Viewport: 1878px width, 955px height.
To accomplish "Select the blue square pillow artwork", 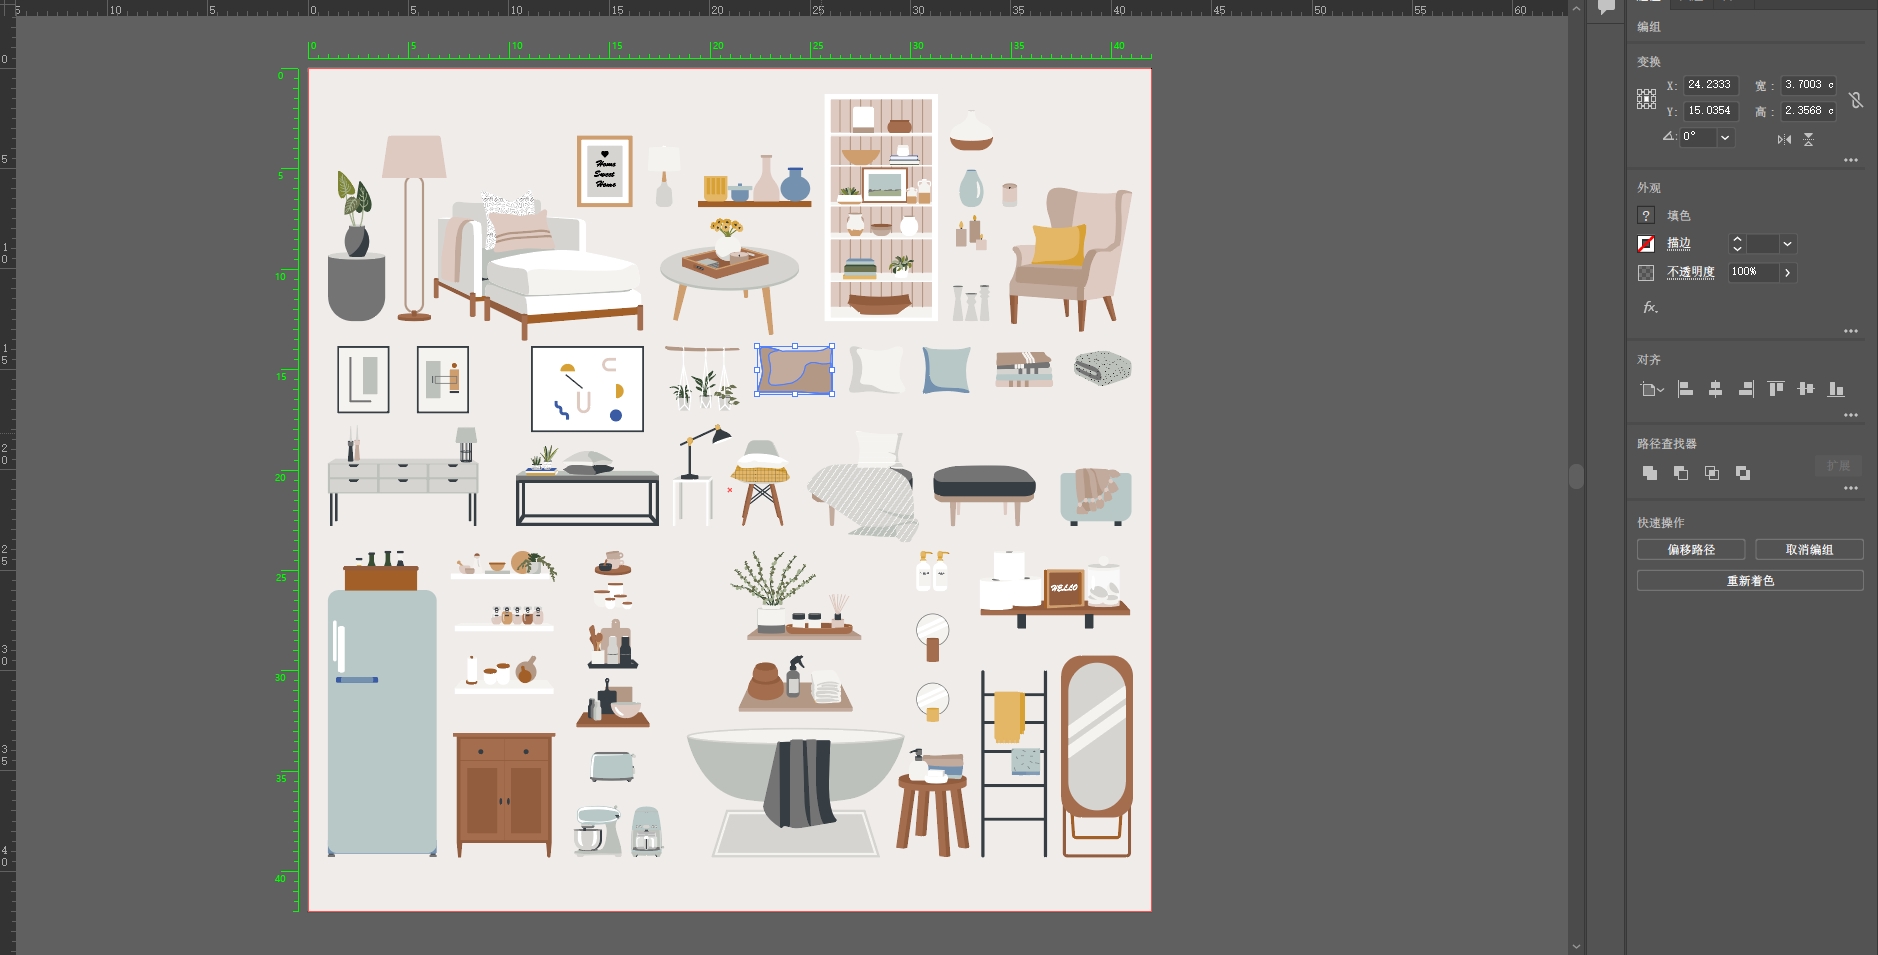I will click(x=946, y=369).
